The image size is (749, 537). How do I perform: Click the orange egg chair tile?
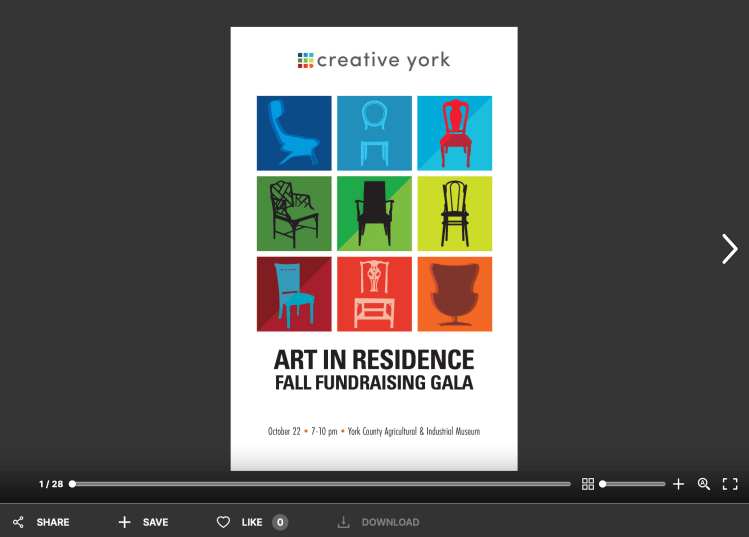click(x=454, y=294)
